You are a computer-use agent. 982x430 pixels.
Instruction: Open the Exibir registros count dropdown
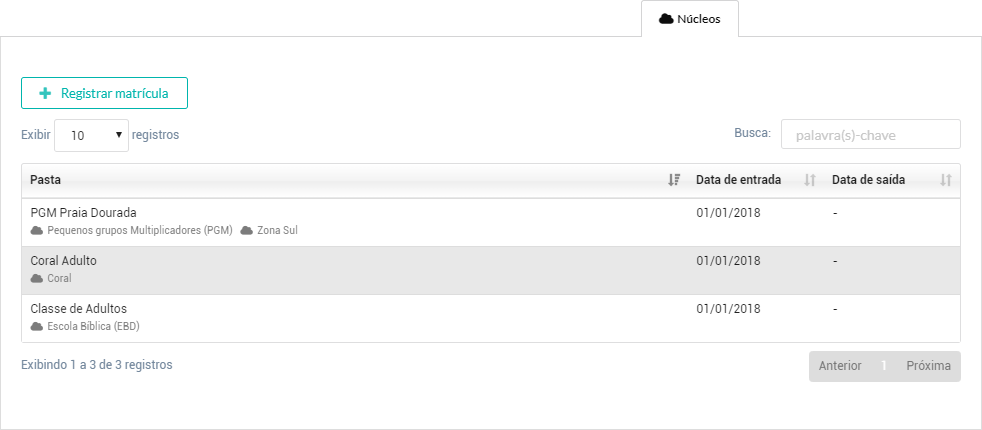click(x=91, y=135)
